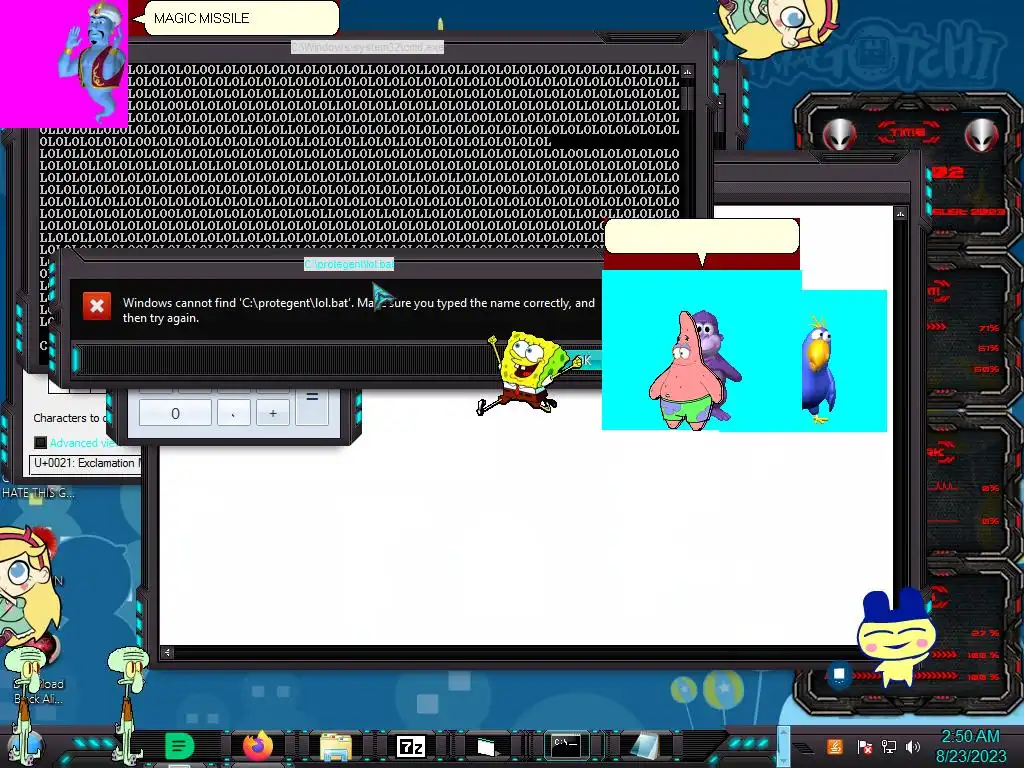1024x768 pixels.
Task: Click the white folder-files taskbar icon
Action: point(487,746)
